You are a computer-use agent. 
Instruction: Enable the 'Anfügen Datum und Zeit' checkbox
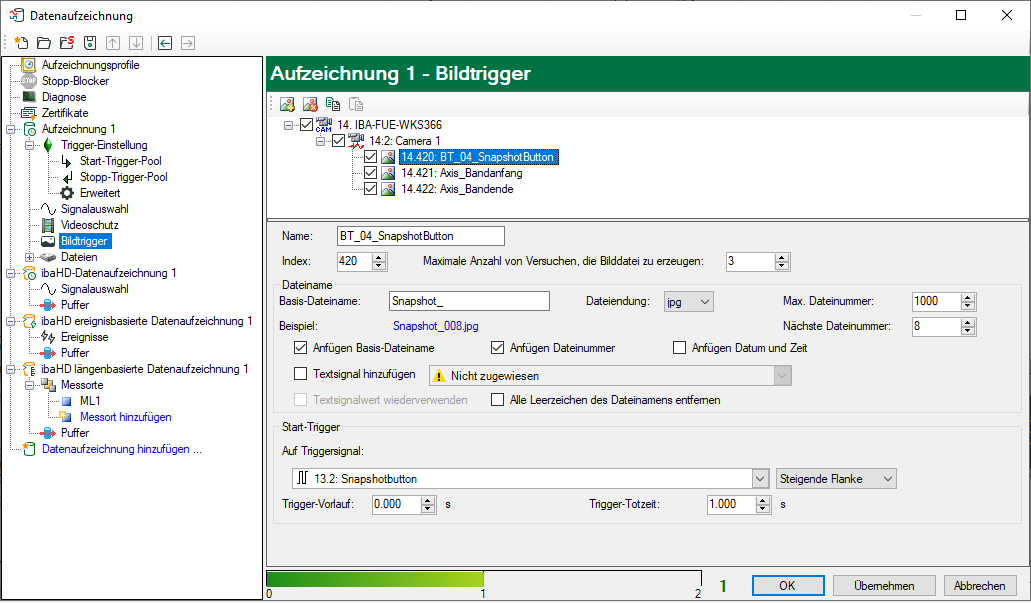(x=680, y=348)
